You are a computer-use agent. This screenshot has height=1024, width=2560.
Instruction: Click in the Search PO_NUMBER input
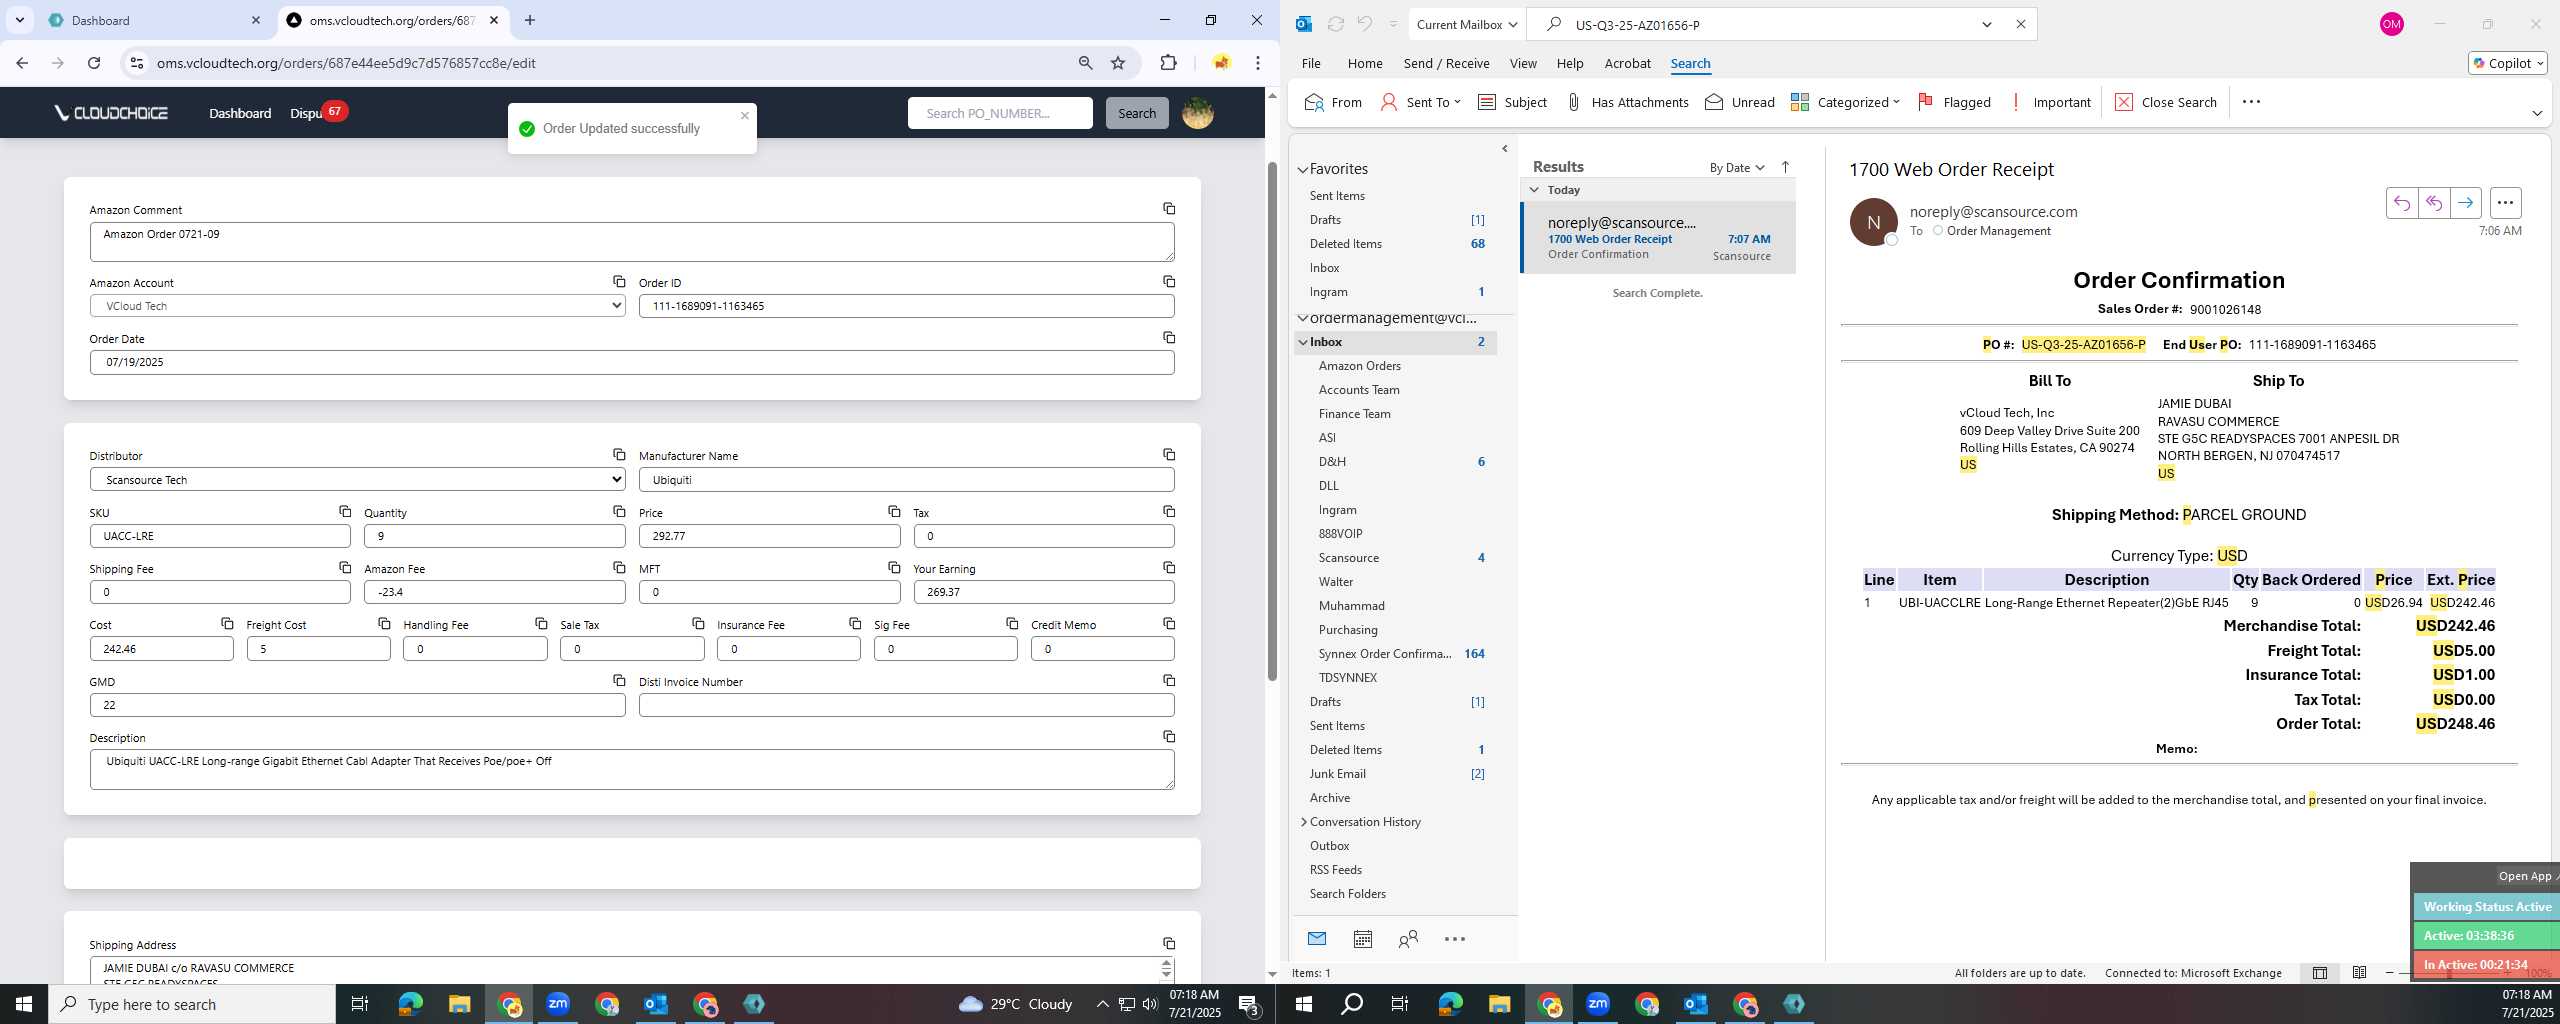(1000, 113)
